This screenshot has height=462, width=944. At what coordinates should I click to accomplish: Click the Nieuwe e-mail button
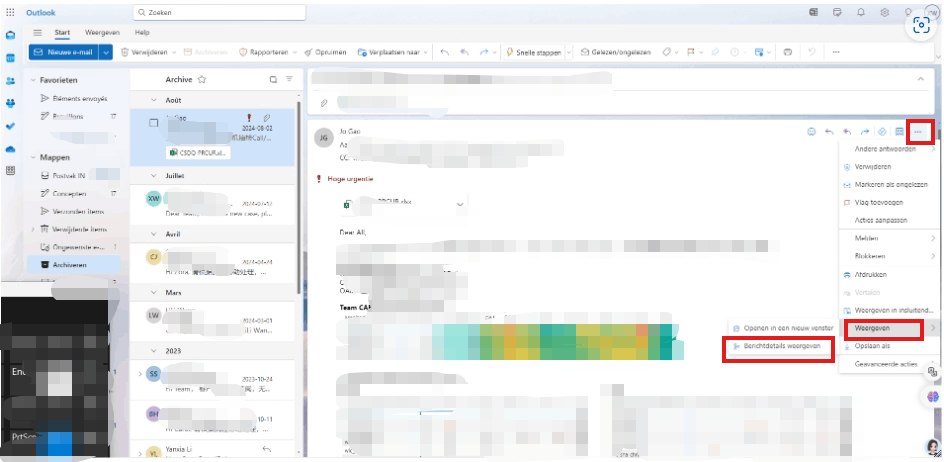coord(64,52)
